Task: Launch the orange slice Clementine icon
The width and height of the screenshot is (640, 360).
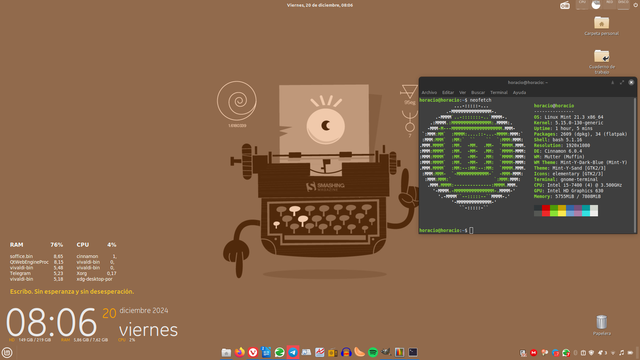Action: (x=360, y=352)
